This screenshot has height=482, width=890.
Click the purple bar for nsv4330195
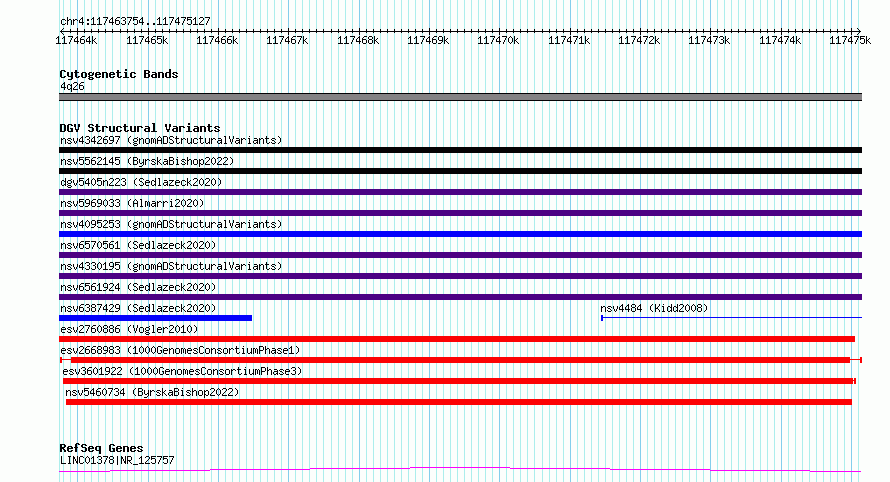[x=460, y=276]
